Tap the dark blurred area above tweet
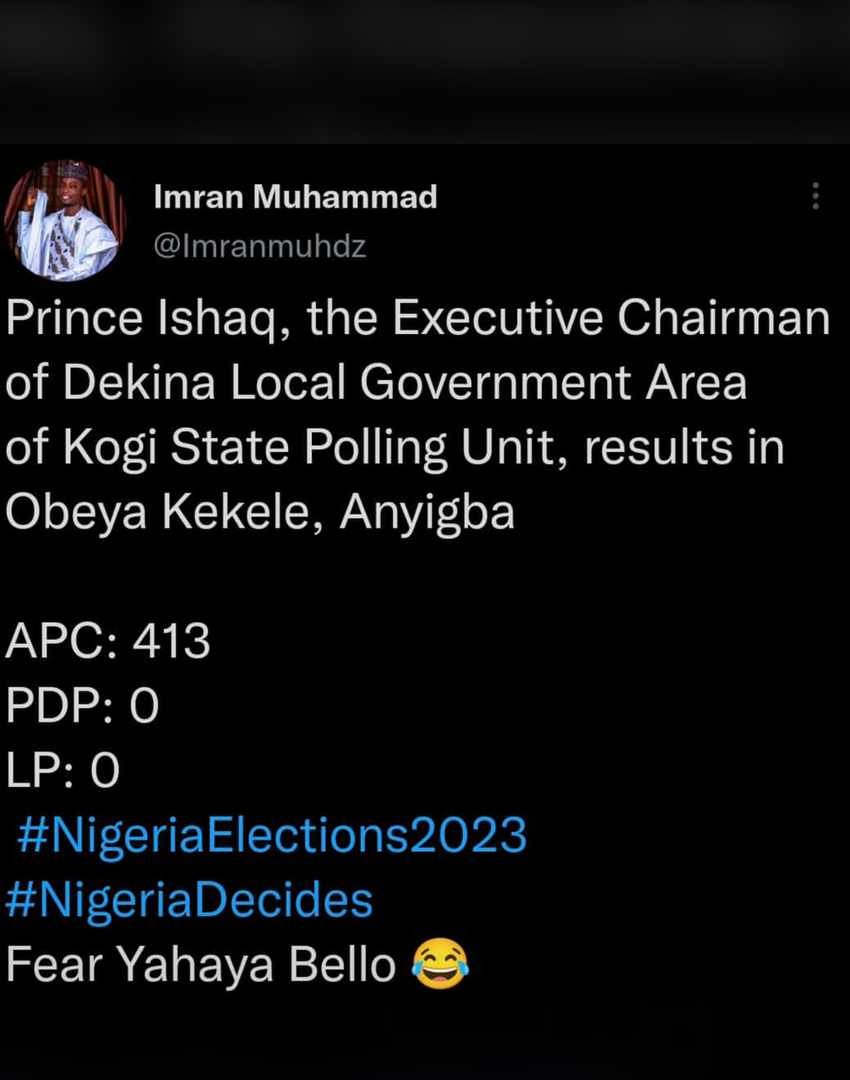The height and width of the screenshot is (1080, 850). 425,72
